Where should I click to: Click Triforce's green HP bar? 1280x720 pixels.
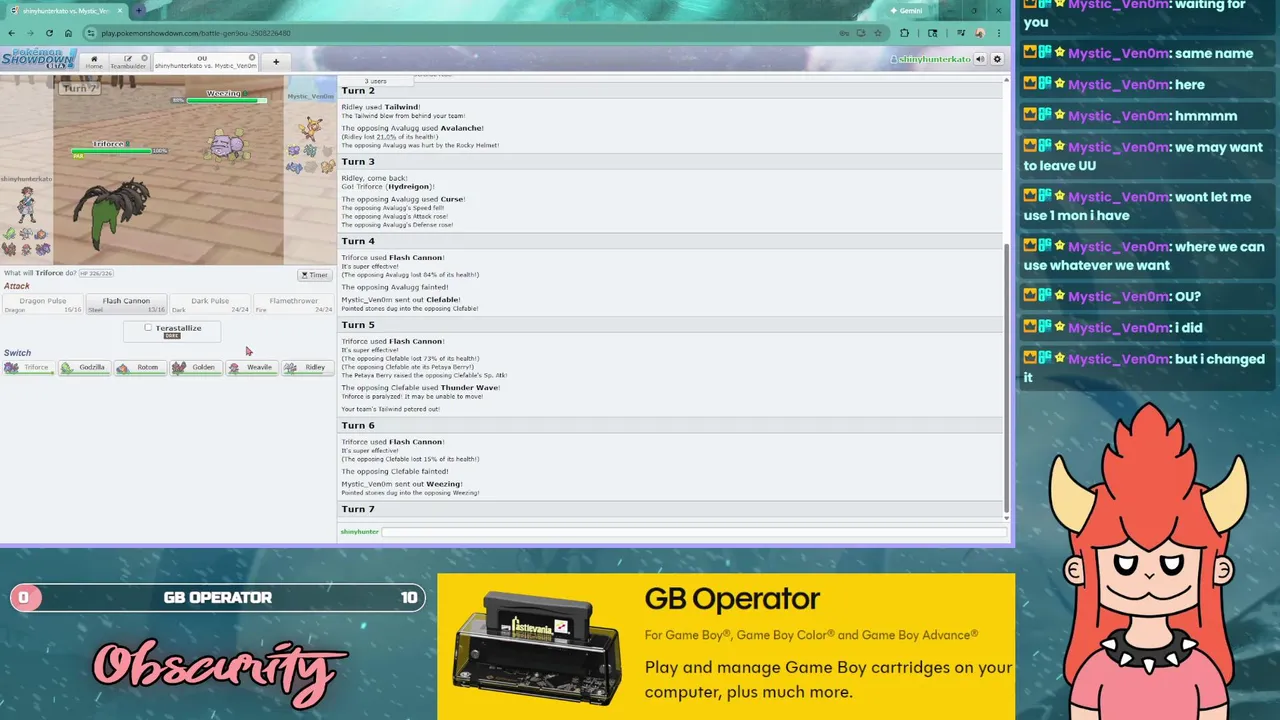pos(110,151)
